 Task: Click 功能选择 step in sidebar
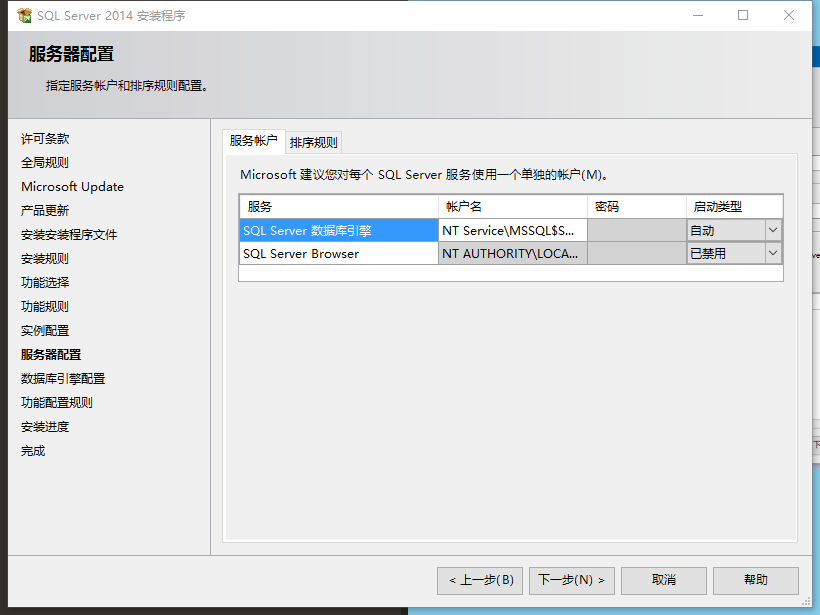pos(45,283)
